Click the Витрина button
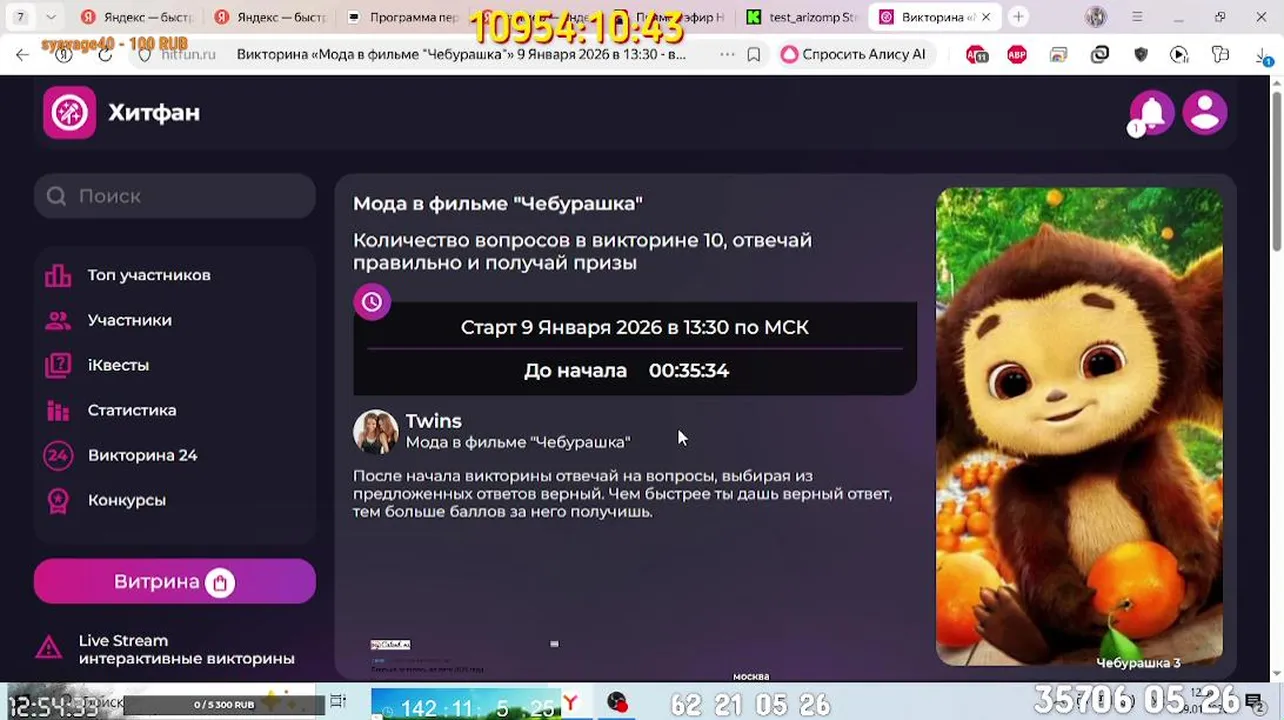The height and width of the screenshot is (720, 1284). [175, 582]
